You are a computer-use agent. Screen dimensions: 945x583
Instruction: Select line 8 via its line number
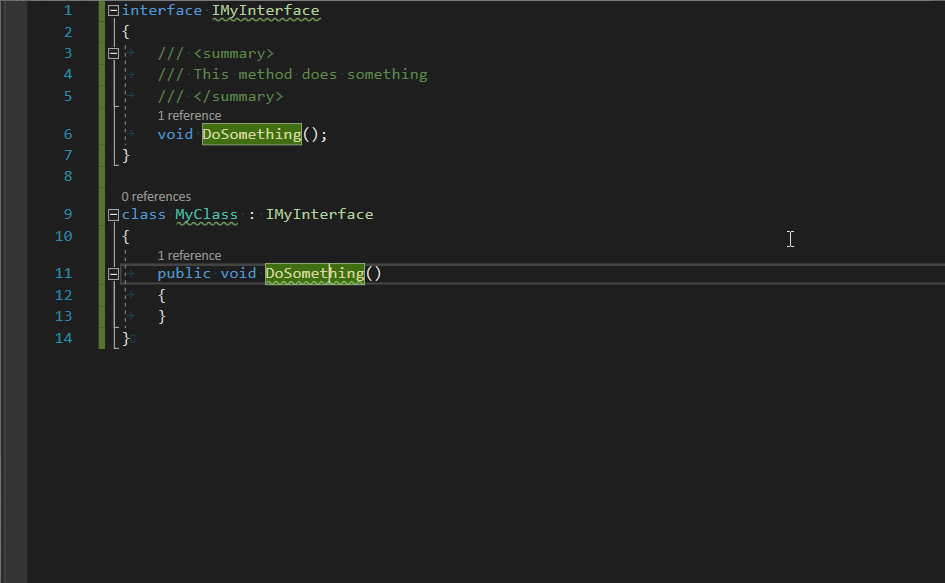tap(68, 177)
